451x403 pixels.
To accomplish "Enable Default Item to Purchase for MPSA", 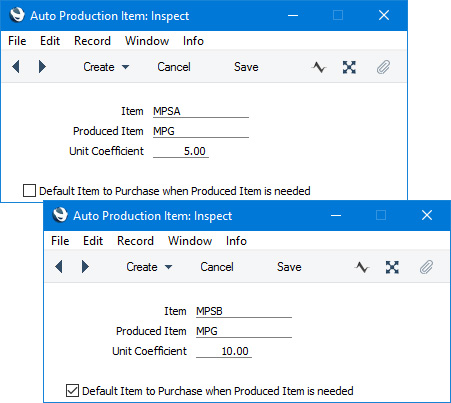I will click(x=29, y=191).
